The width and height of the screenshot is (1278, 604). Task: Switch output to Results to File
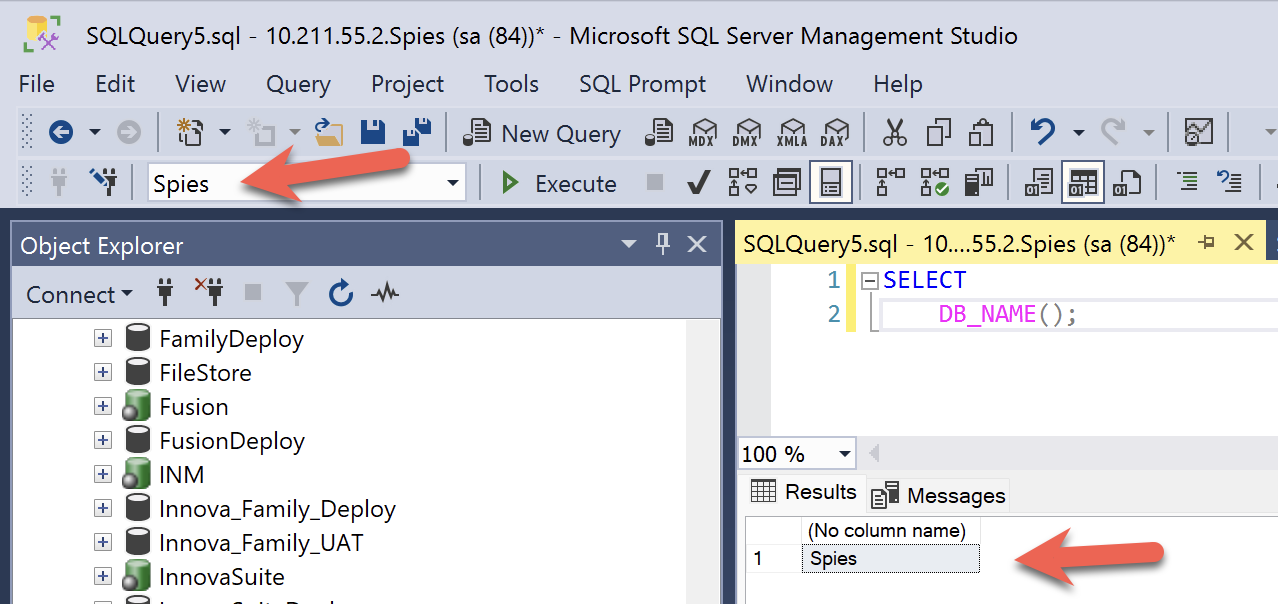[1127, 183]
